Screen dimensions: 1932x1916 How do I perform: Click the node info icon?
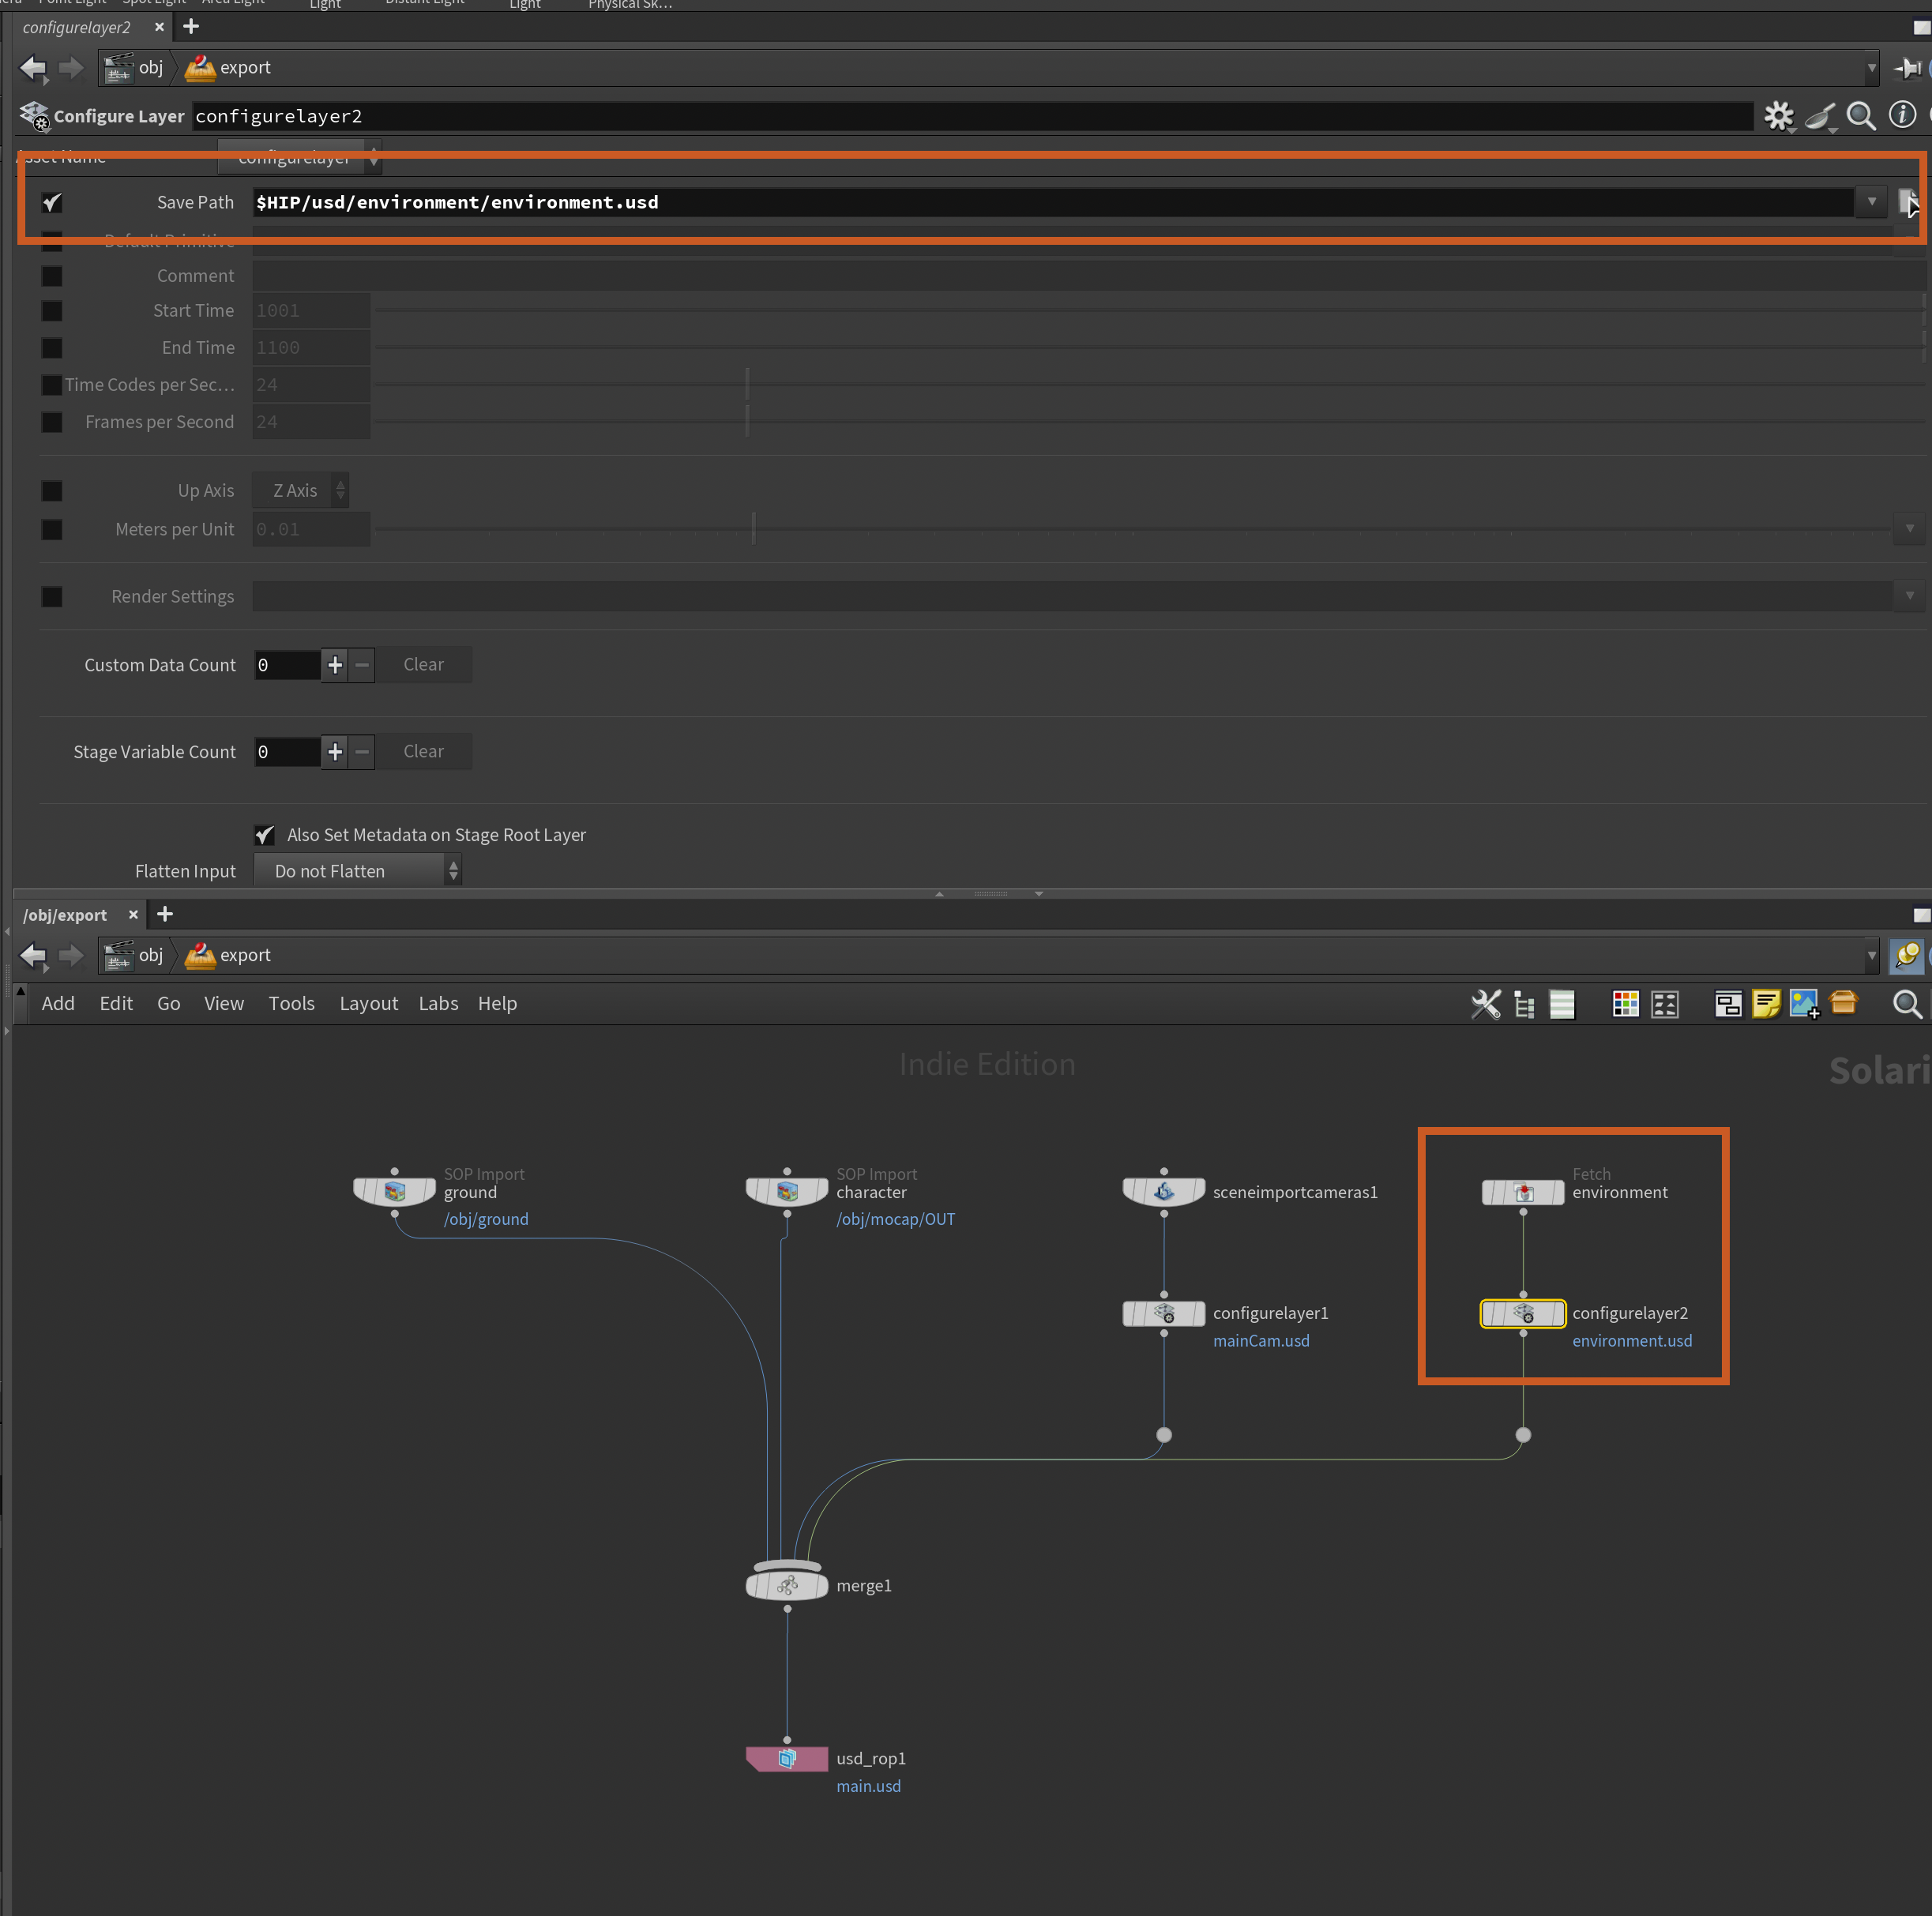pos(1901,115)
